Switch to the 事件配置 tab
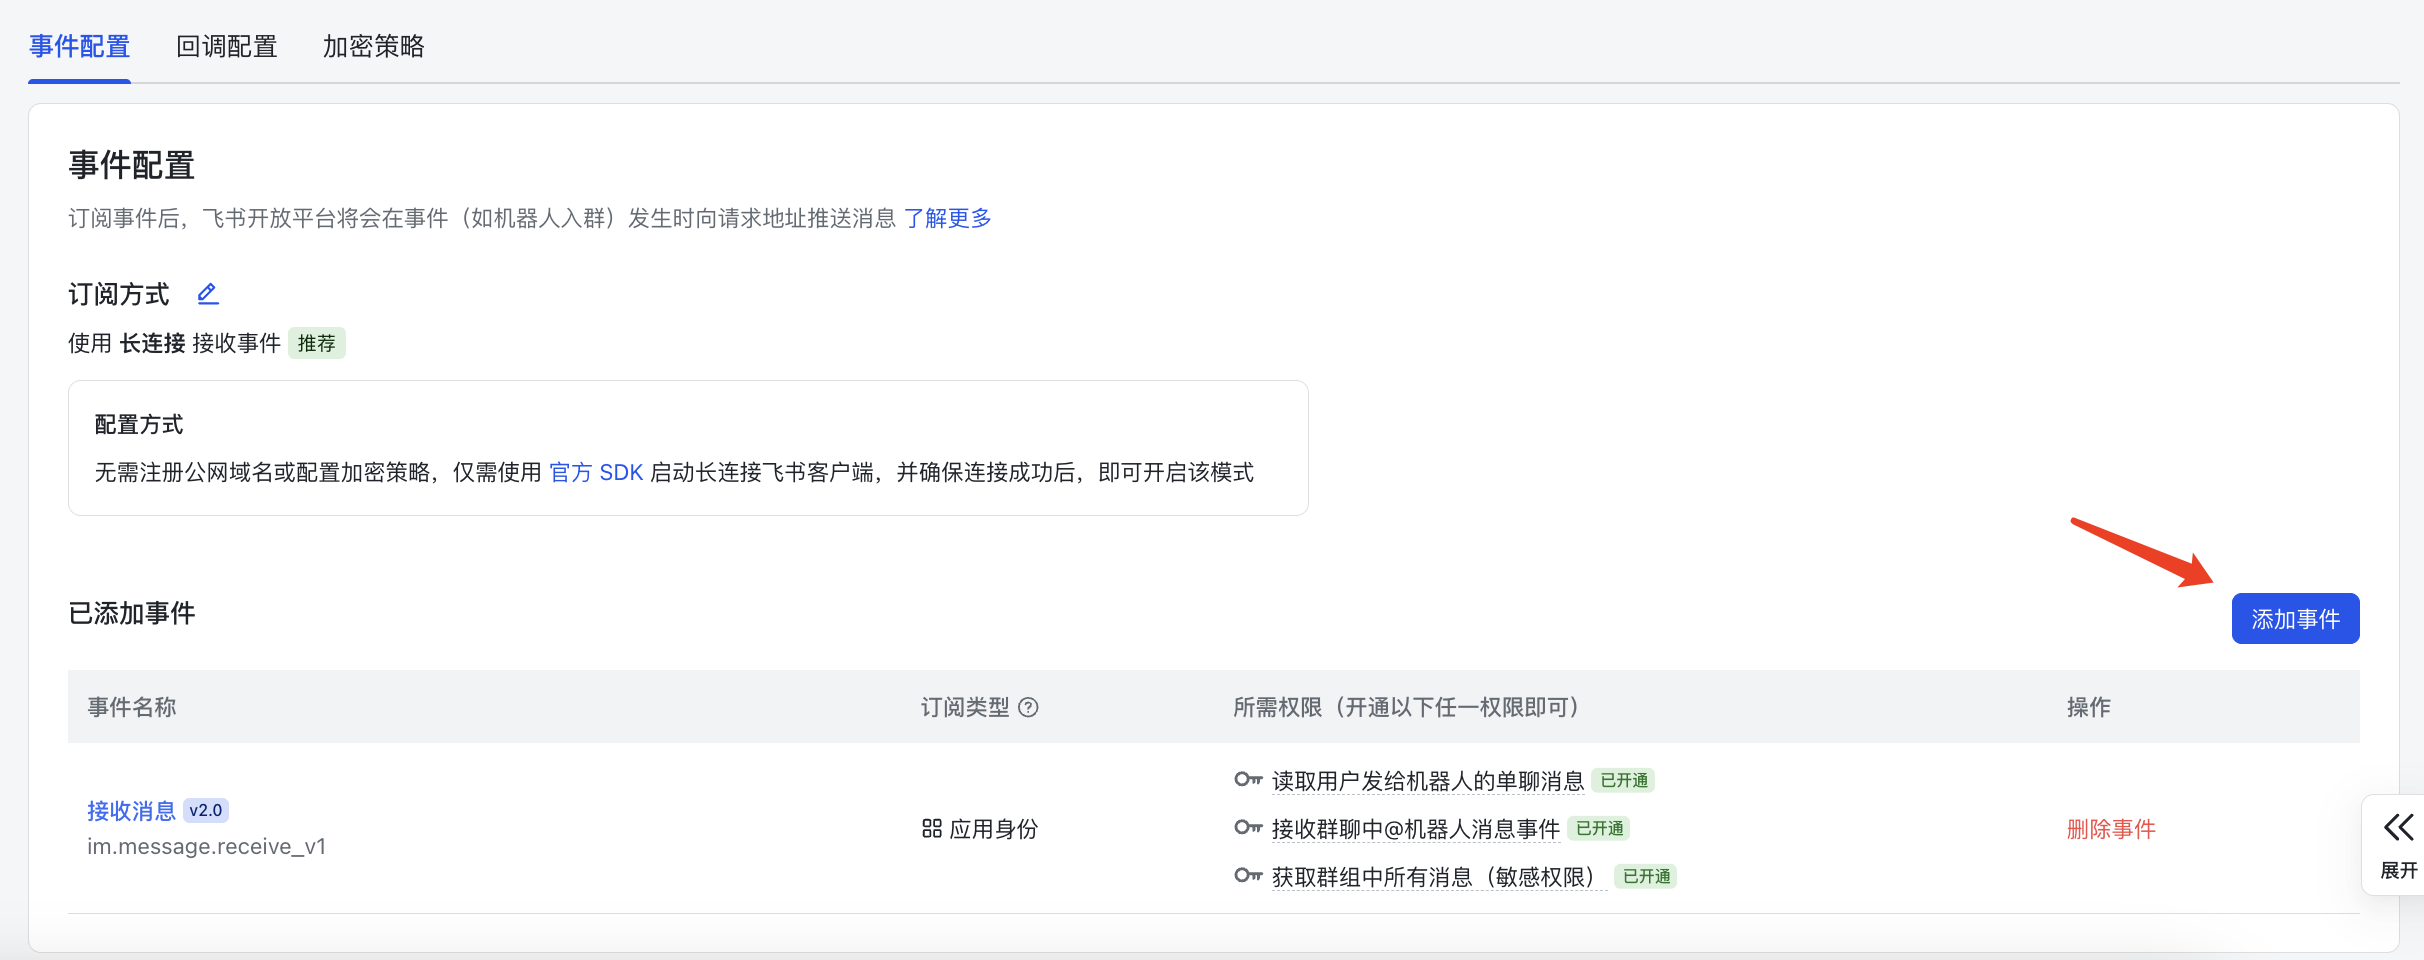 (x=80, y=47)
